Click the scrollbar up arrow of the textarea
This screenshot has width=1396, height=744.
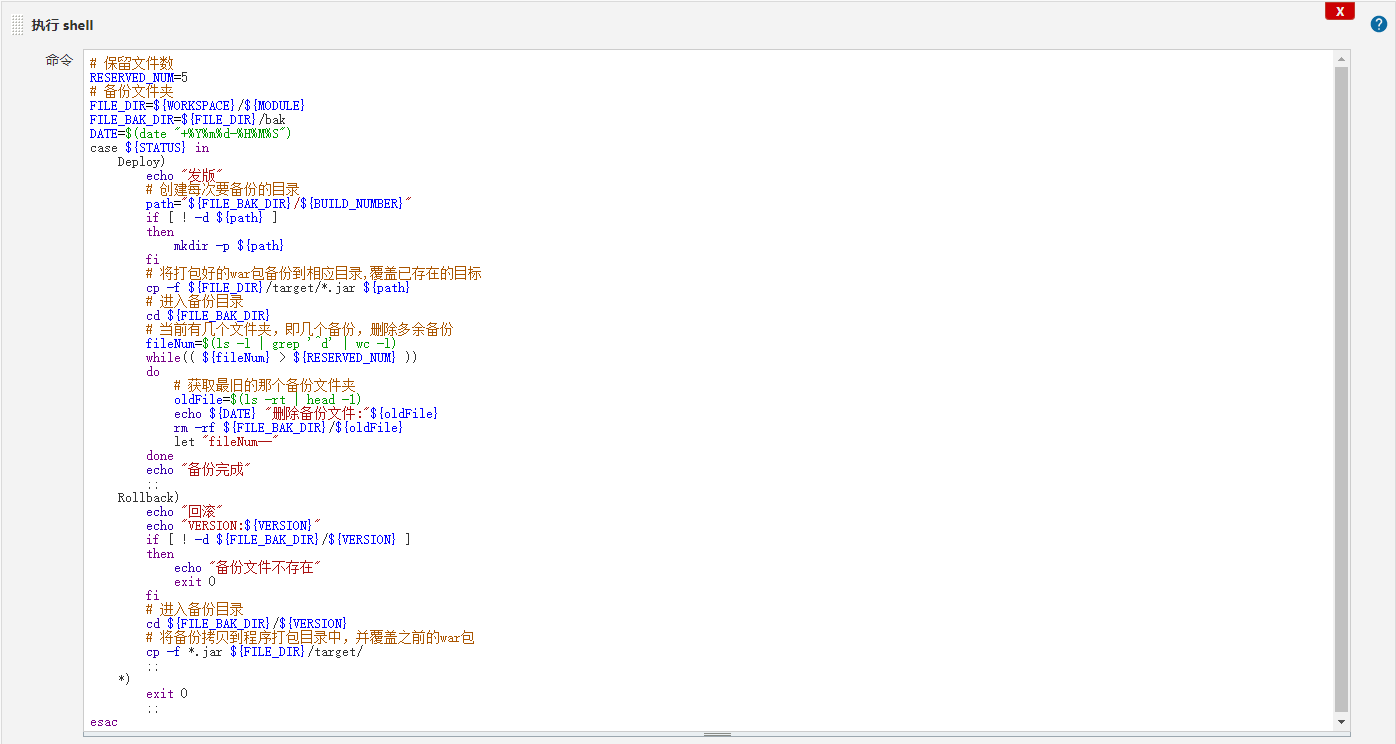[1341, 60]
